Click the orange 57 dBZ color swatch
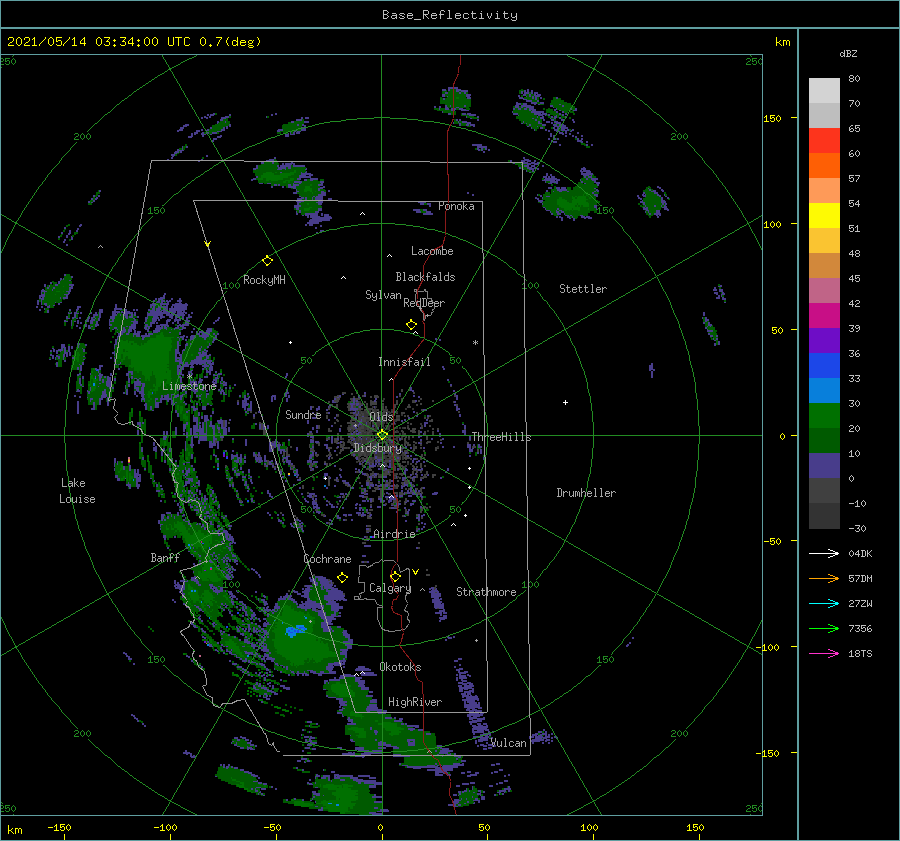The height and width of the screenshot is (841, 900). [x=824, y=166]
